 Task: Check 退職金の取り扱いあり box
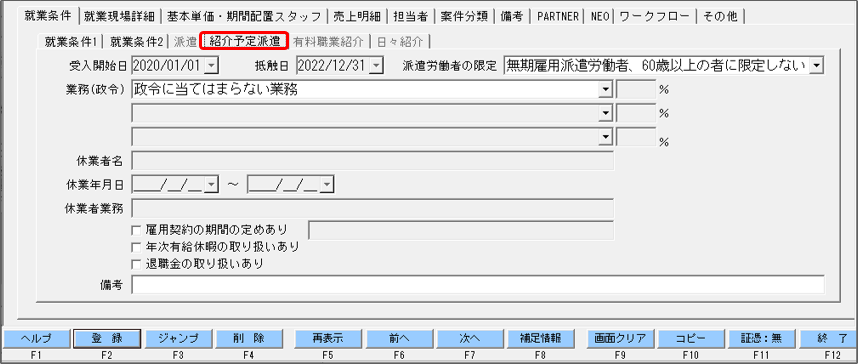point(137,264)
